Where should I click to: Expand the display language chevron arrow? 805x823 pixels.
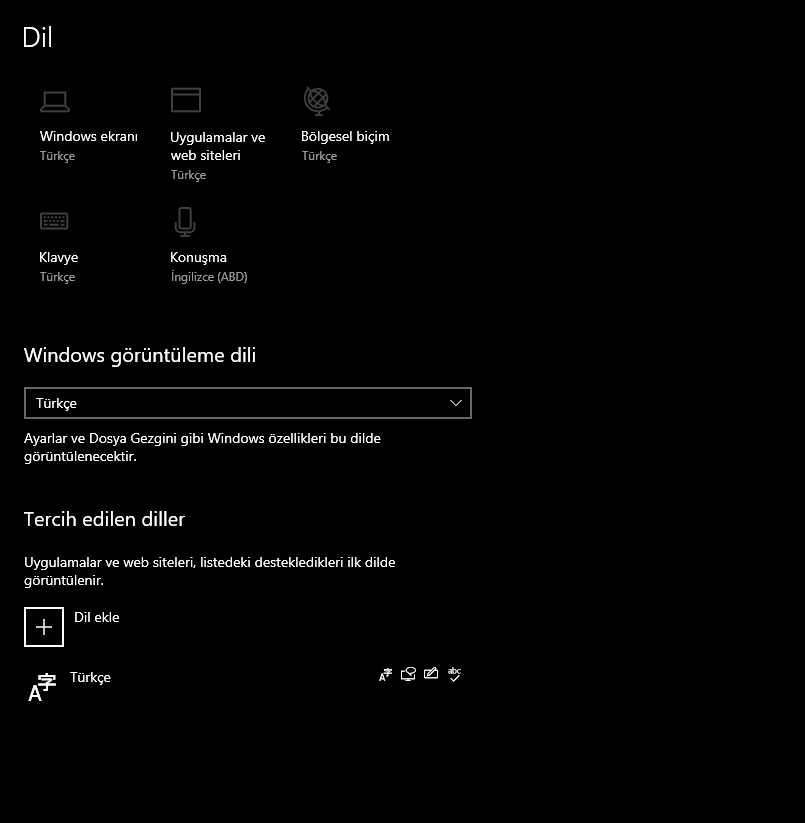456,403
